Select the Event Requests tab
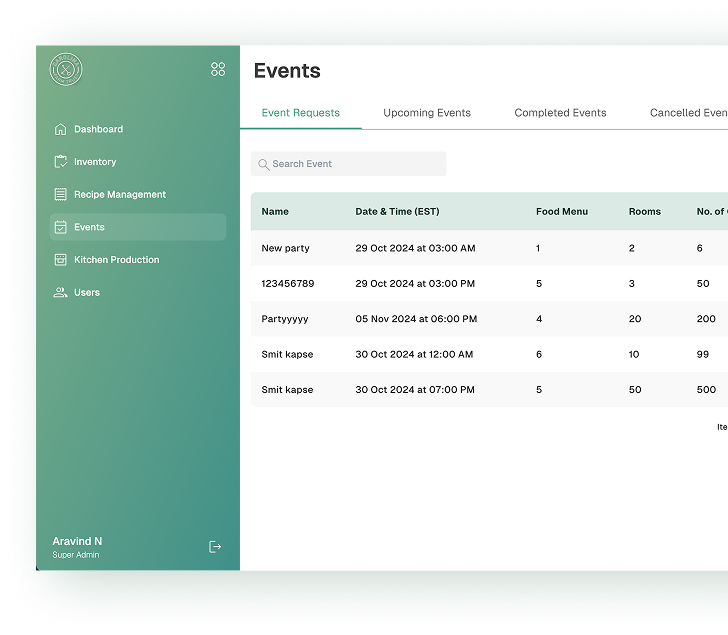Screen dimensions: 728x635 point(300,113)
